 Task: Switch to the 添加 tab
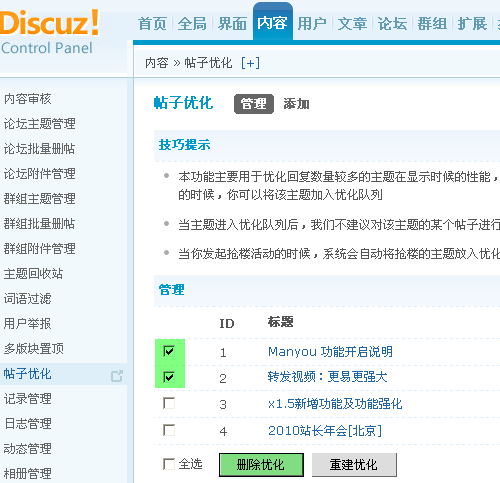coord(296,104)
